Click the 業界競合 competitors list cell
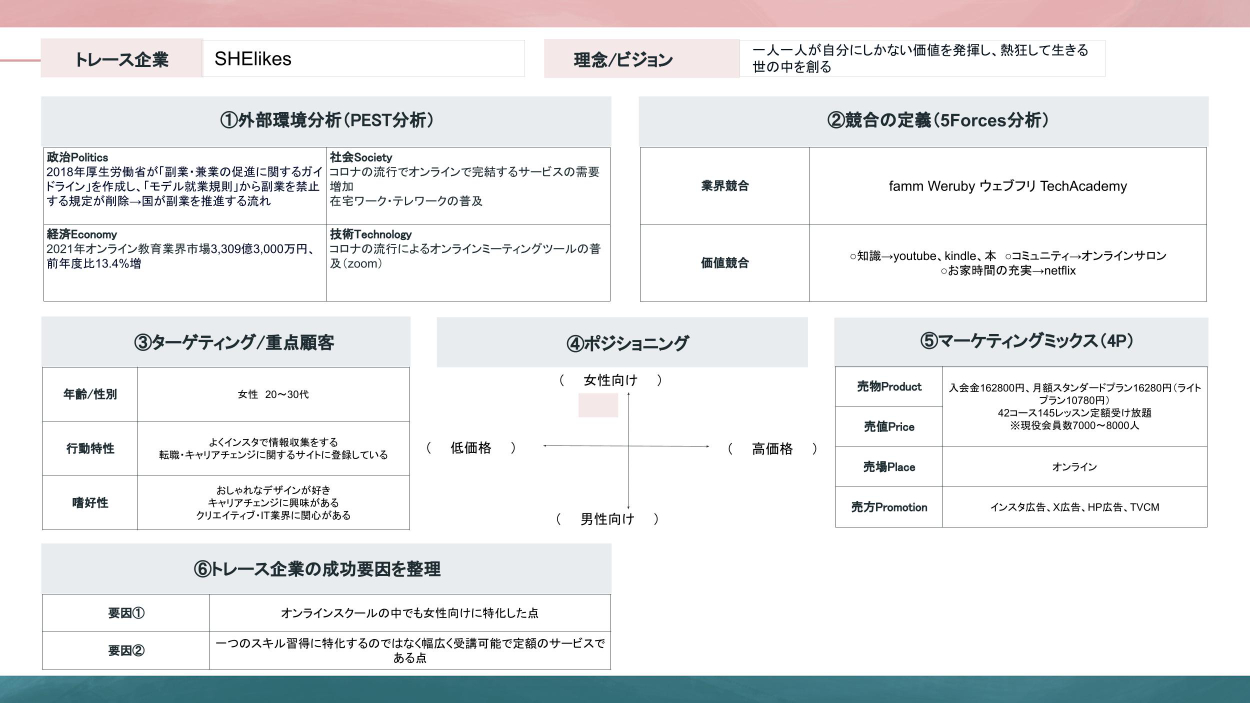The width and height of the screenshot is (1250, 703). (x=1007, y=186)
